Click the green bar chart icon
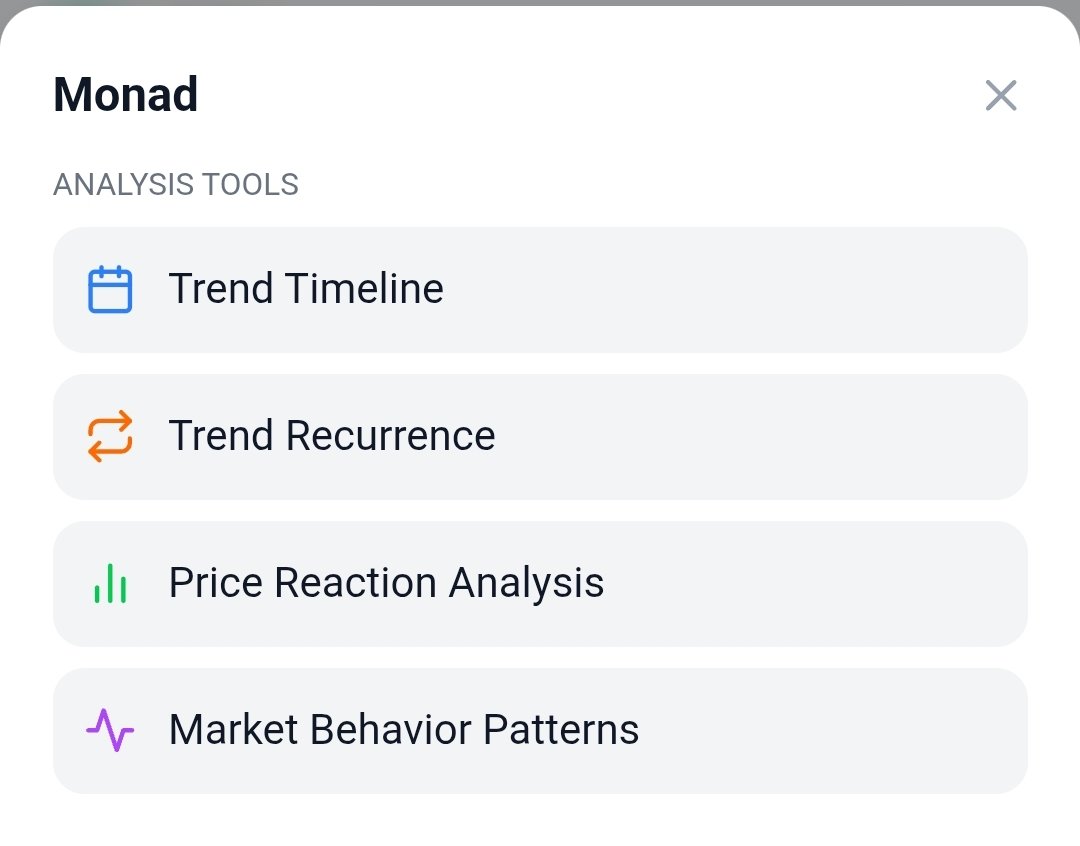 (x=110, y=584)
